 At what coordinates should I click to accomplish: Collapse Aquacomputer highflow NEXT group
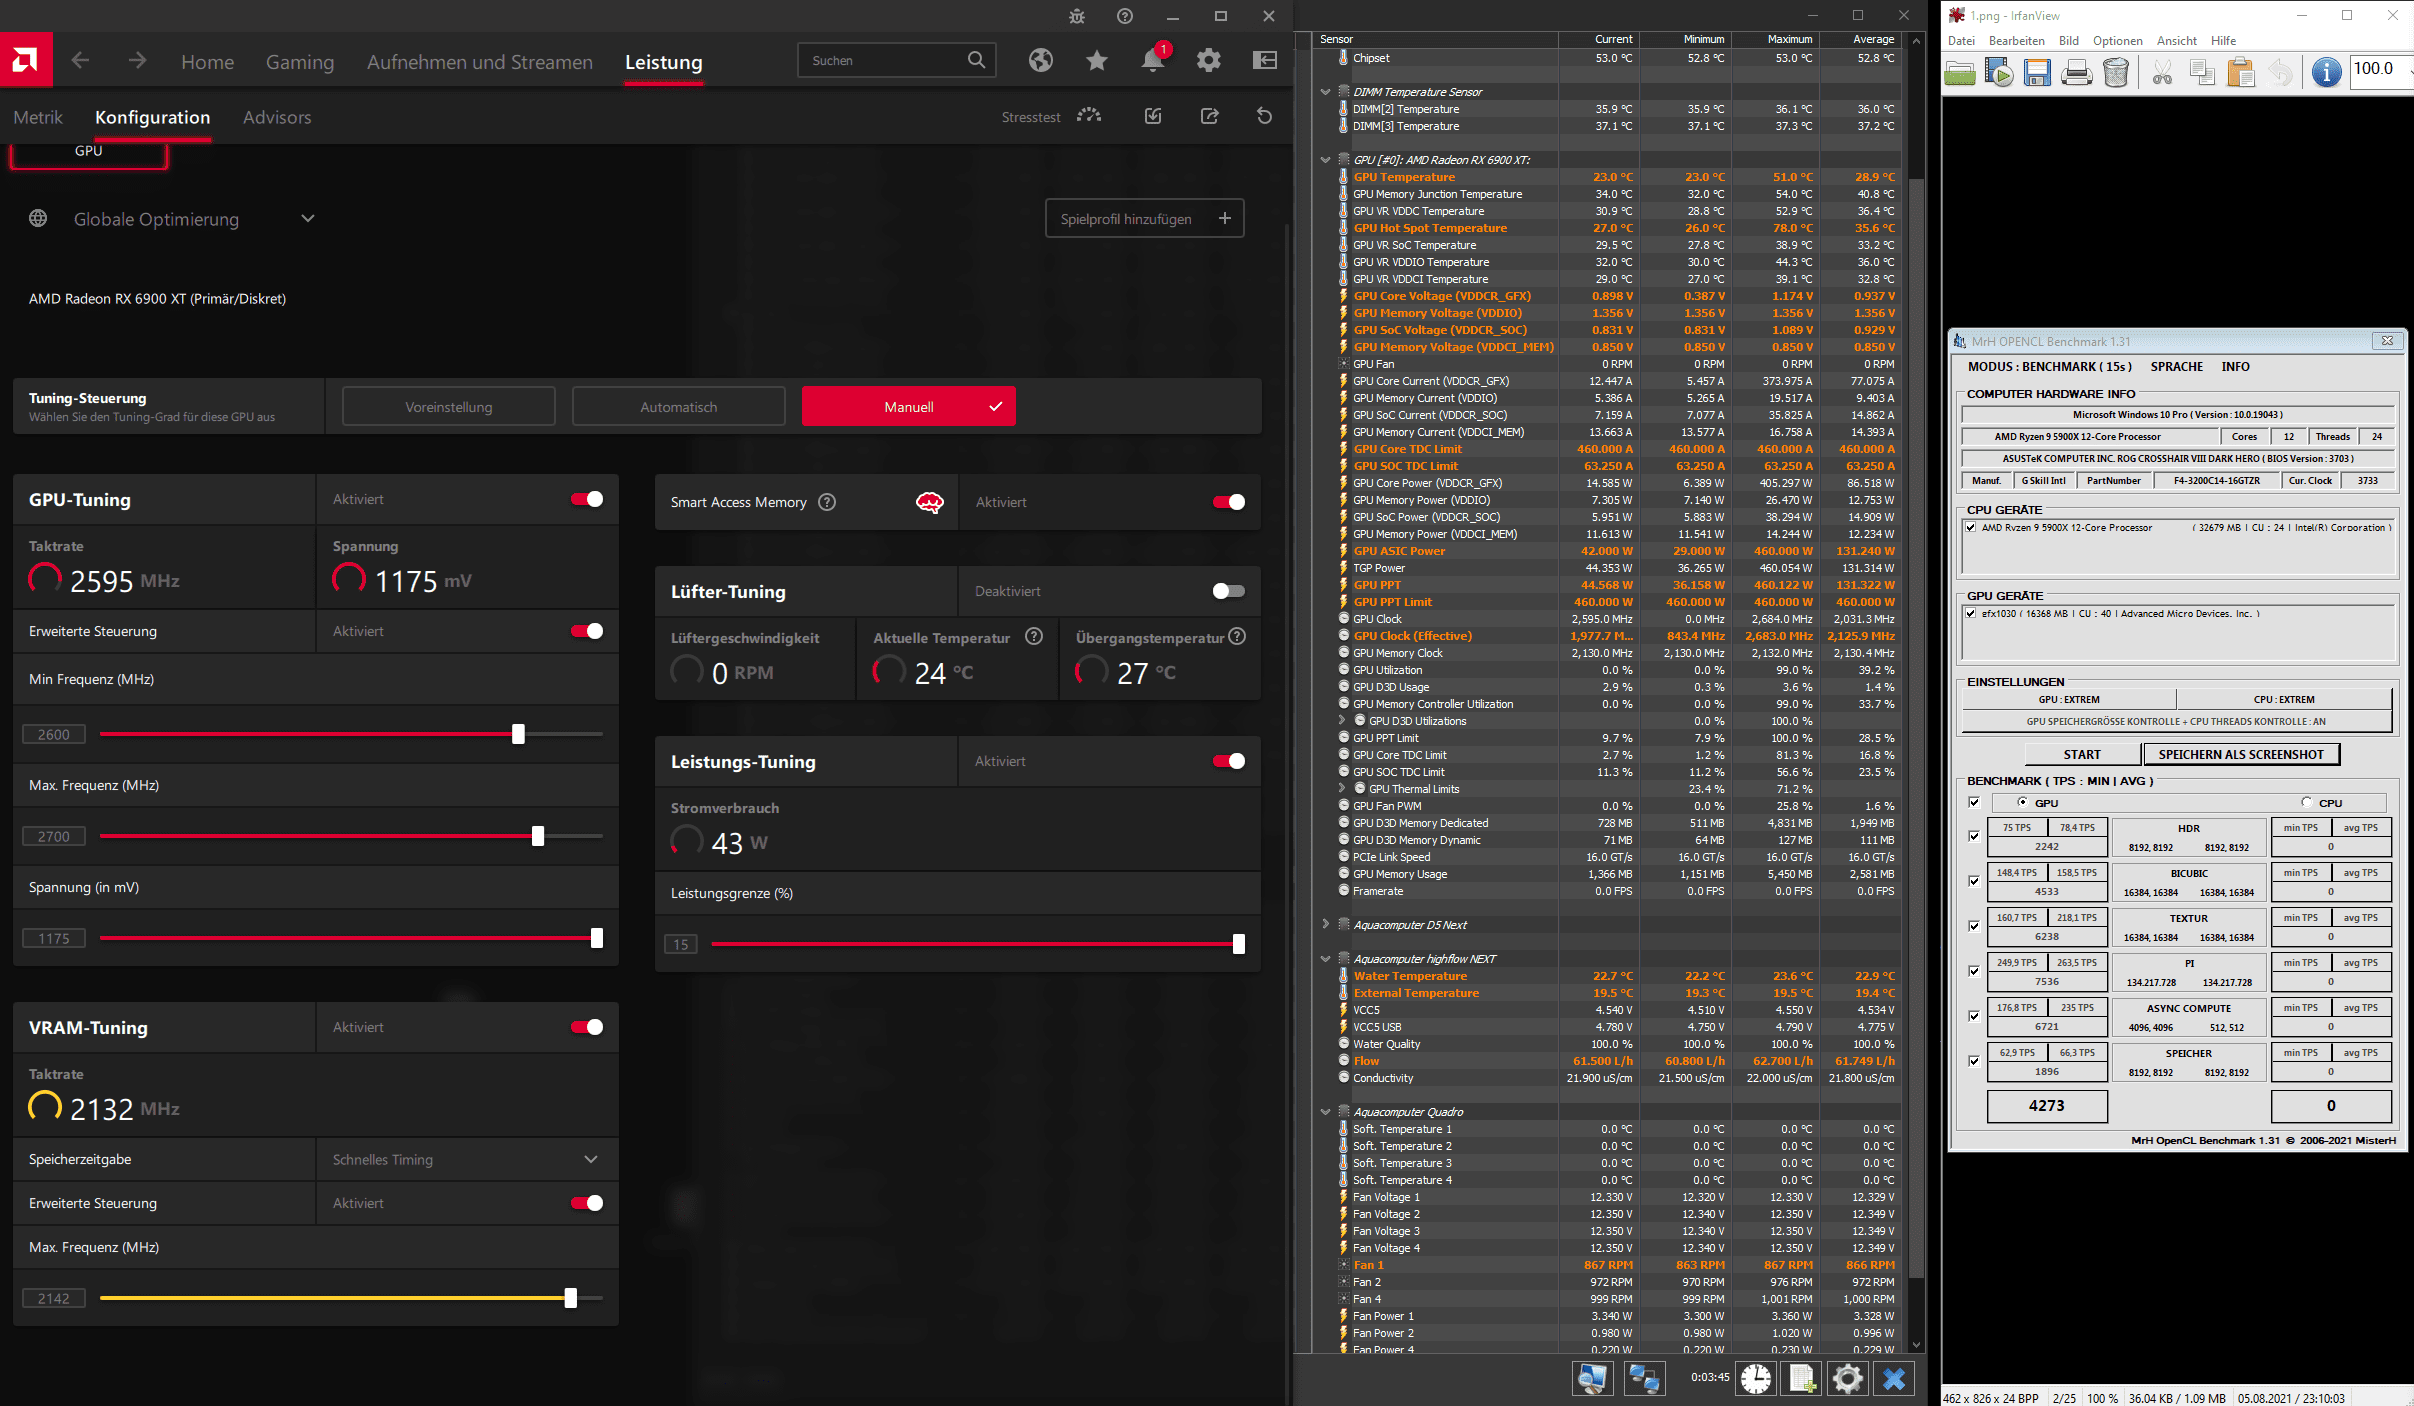click(1325, 959)
